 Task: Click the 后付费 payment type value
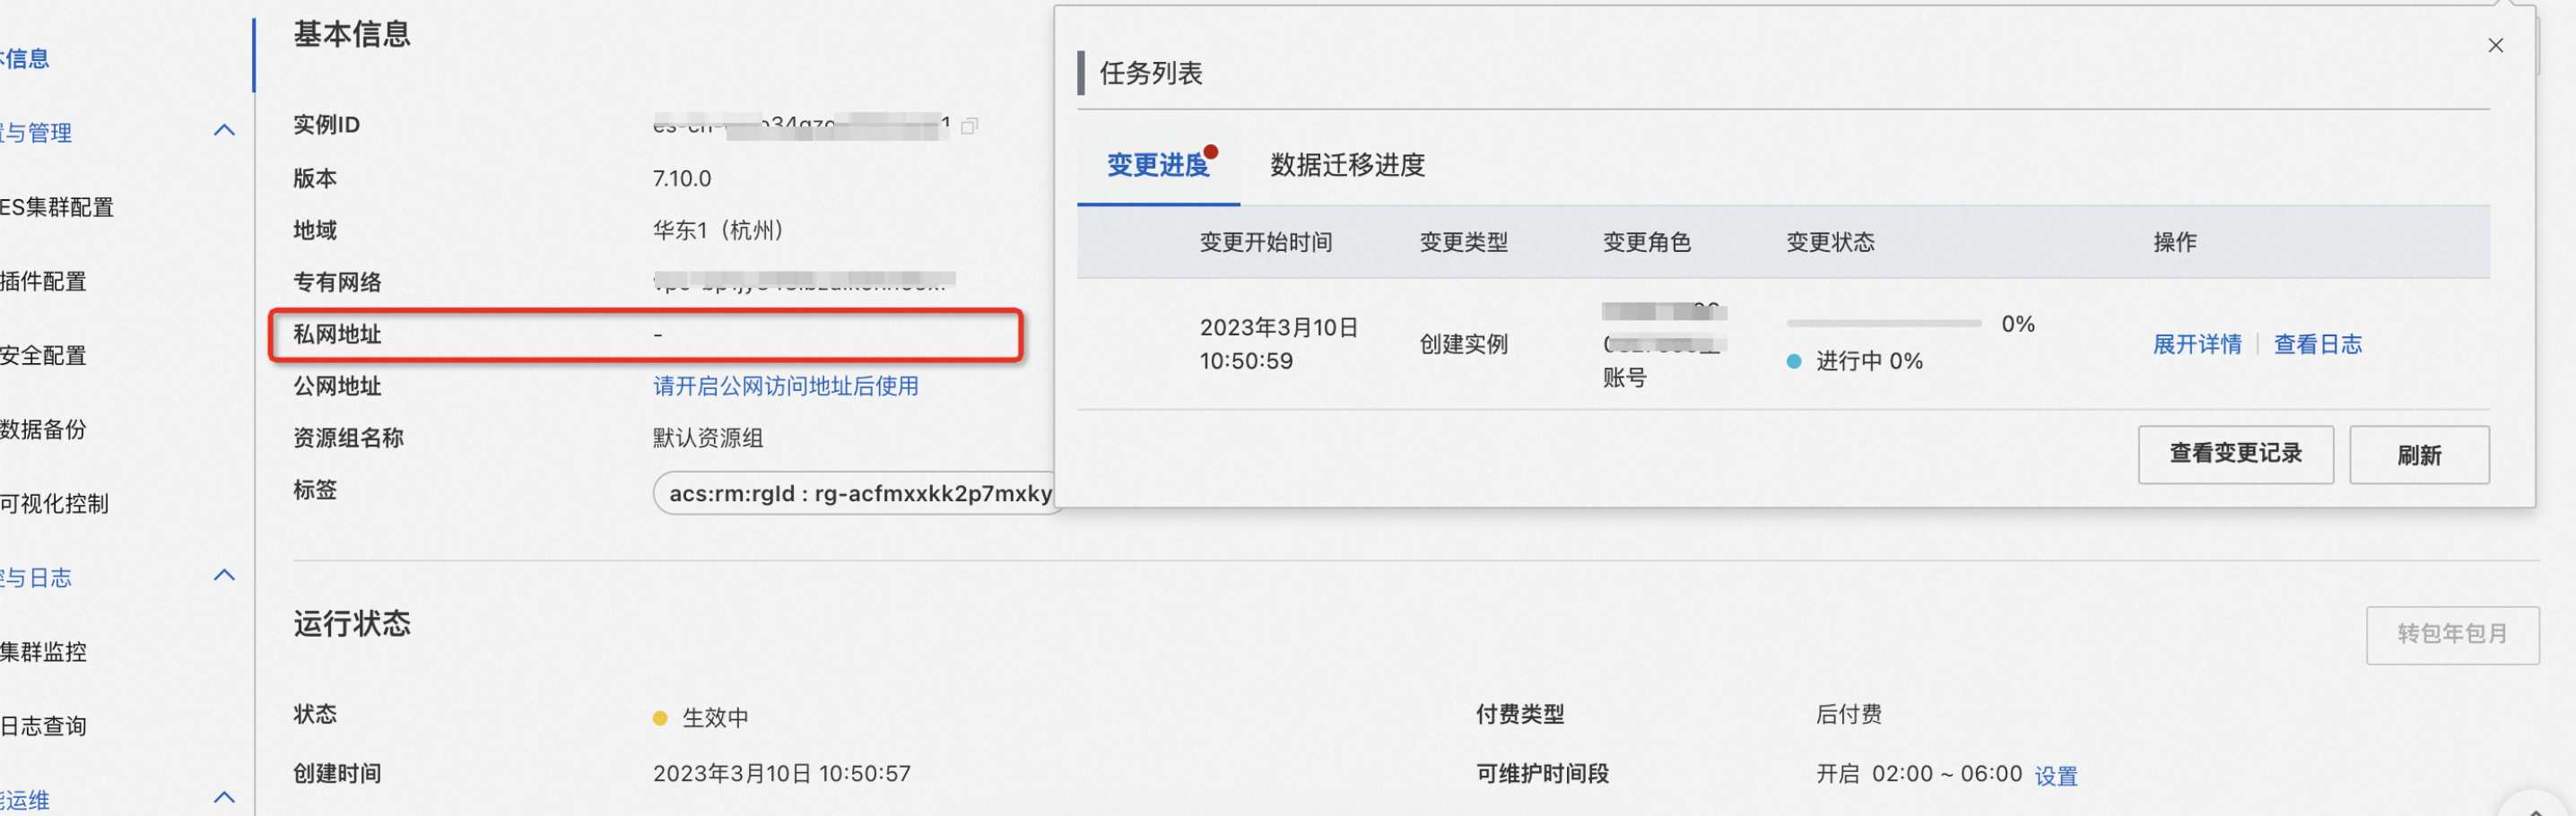[1848, 714]
